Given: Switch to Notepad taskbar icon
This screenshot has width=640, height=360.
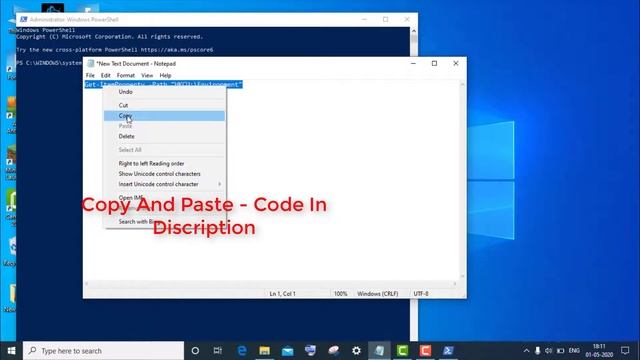Looking at the screenshot, I should click(380, 351).
